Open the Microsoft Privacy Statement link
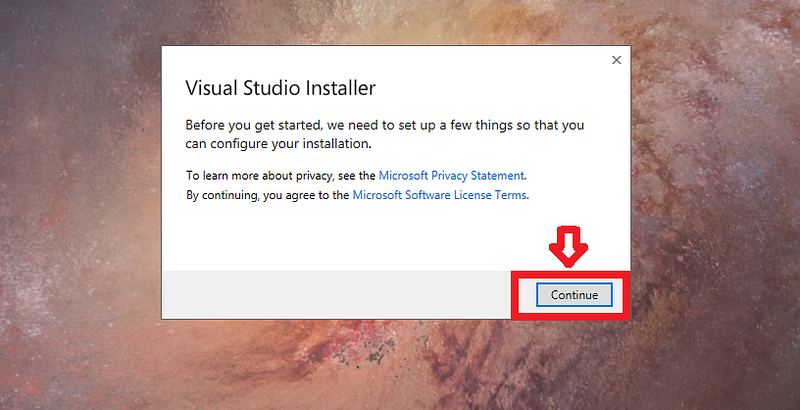The height and width of the screenshot is (410, 800). 452,175
